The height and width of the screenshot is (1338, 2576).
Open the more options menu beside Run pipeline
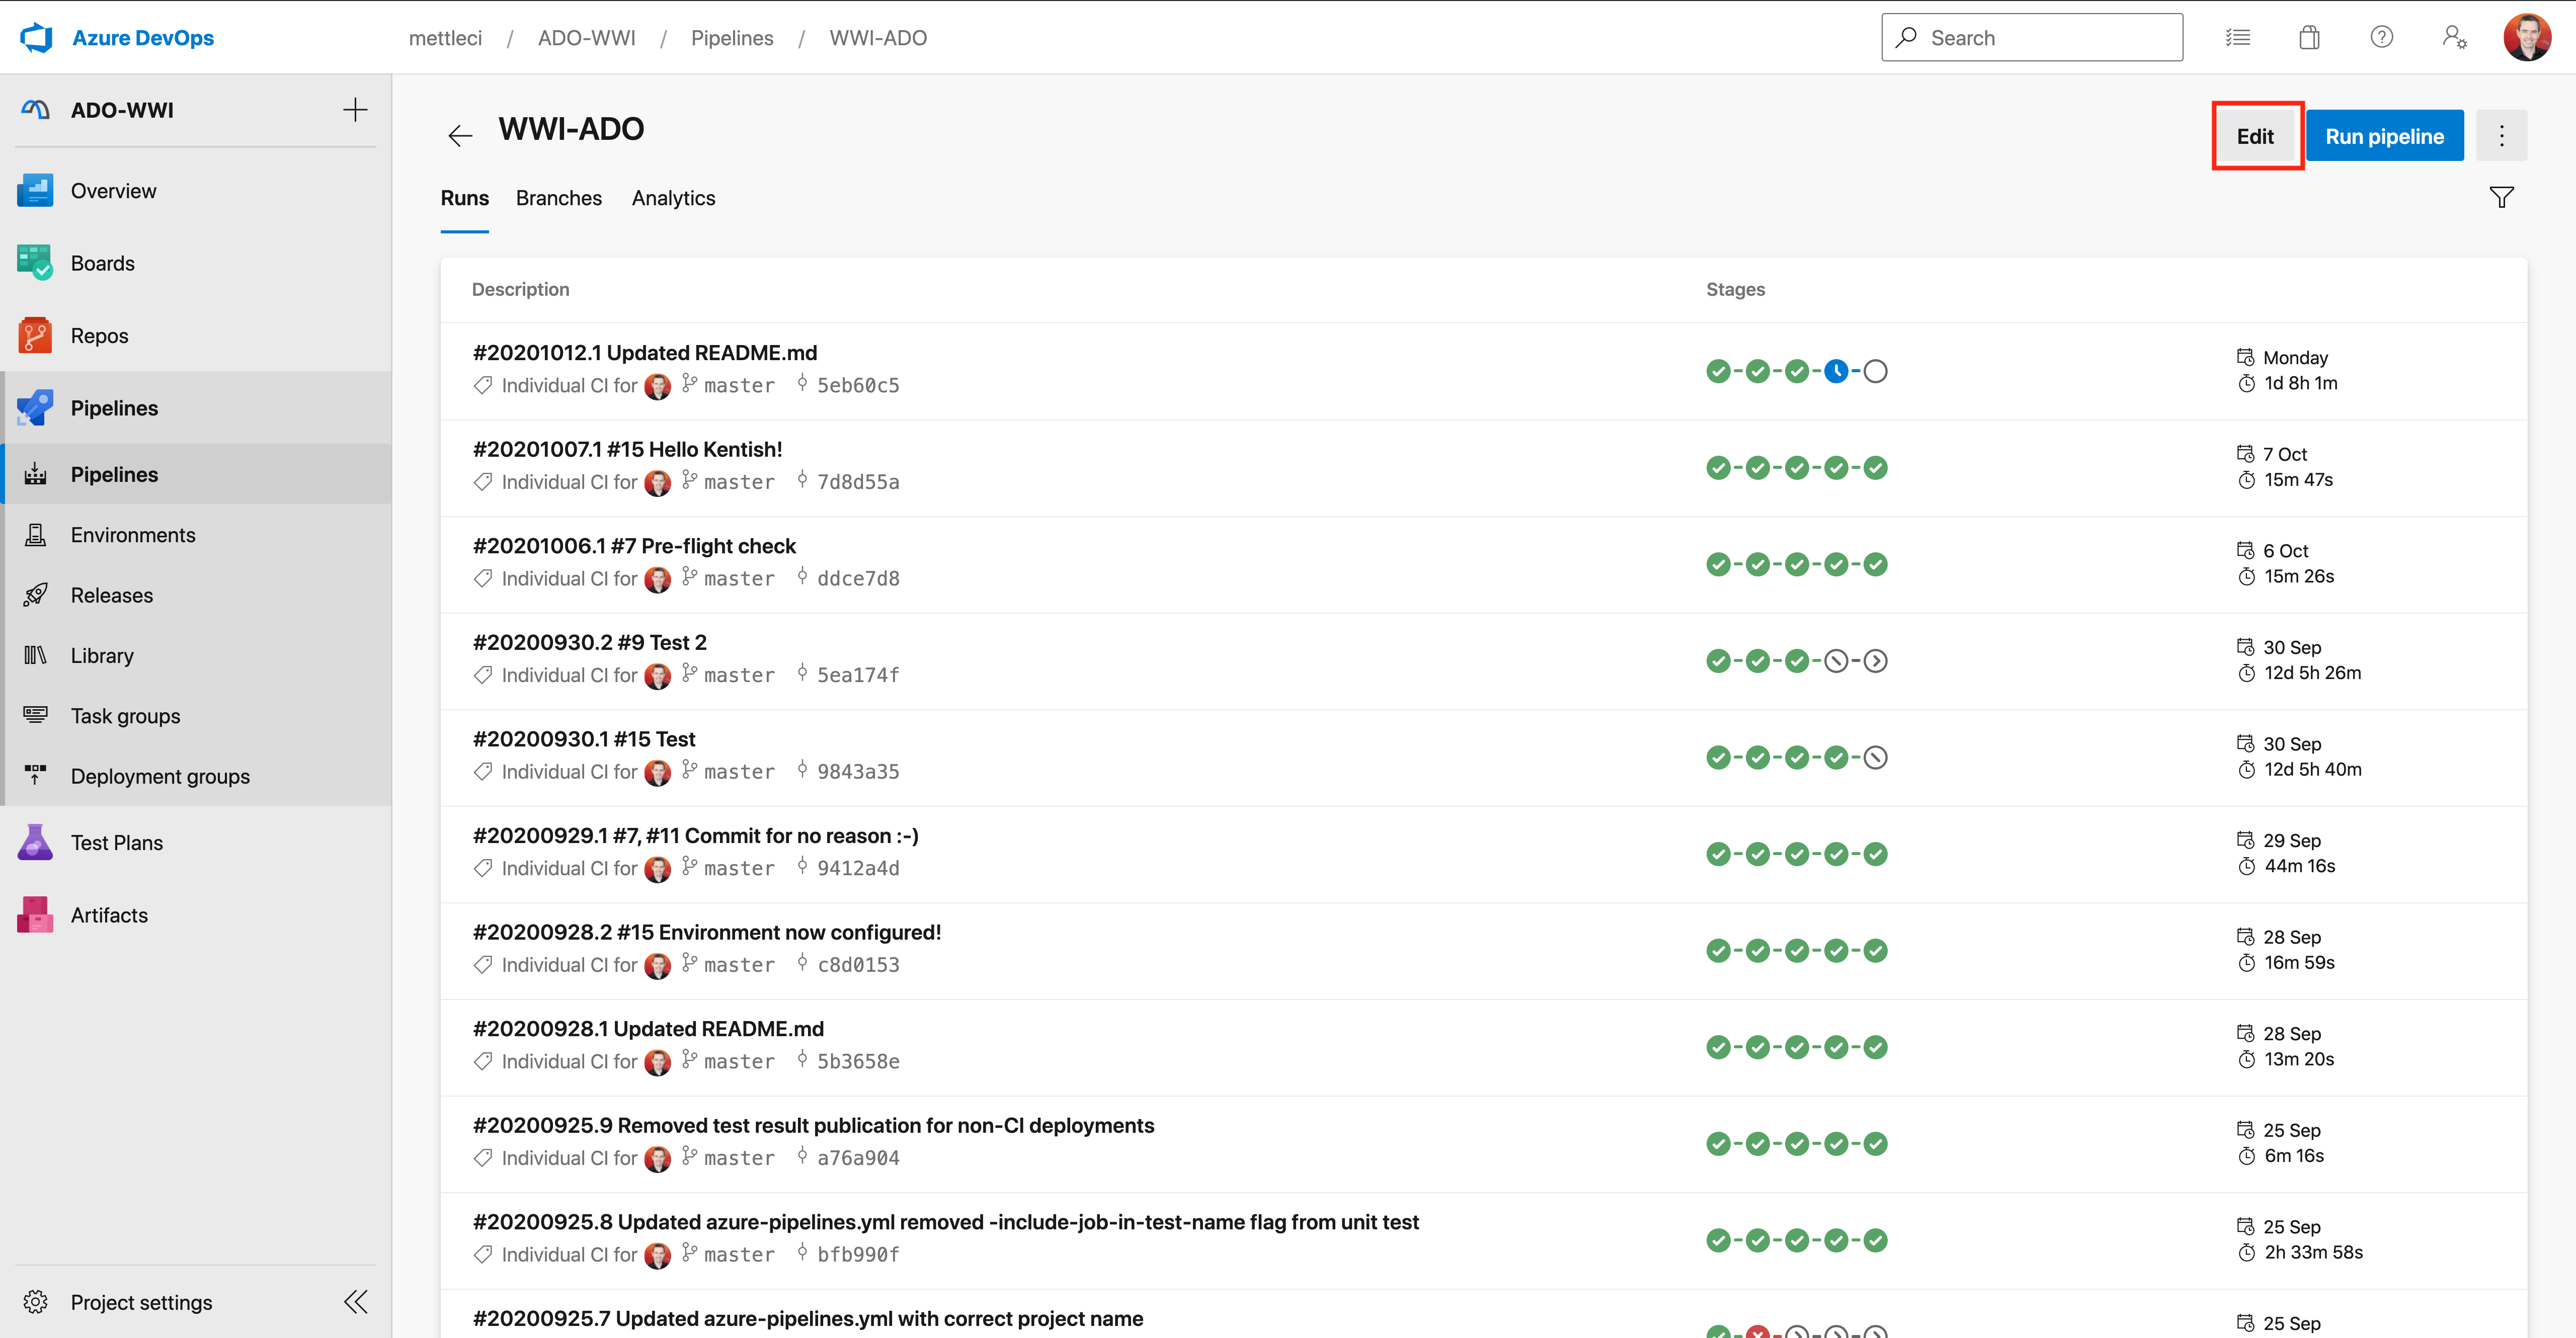pyautogui.click(x=2501, y=135)
